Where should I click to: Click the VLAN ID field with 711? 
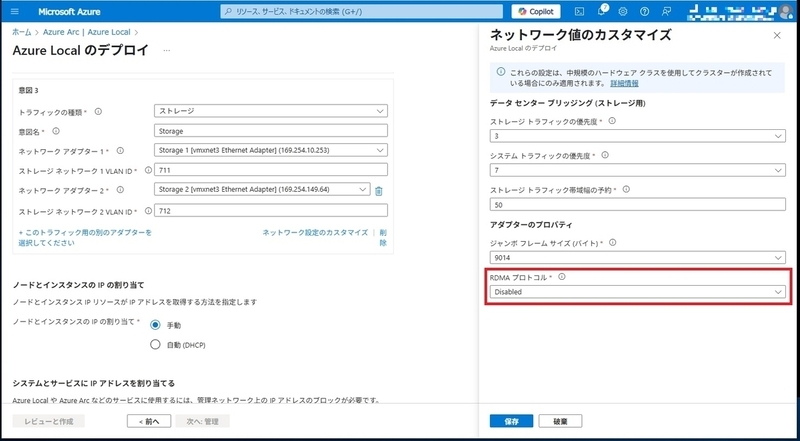pos(270,169)
